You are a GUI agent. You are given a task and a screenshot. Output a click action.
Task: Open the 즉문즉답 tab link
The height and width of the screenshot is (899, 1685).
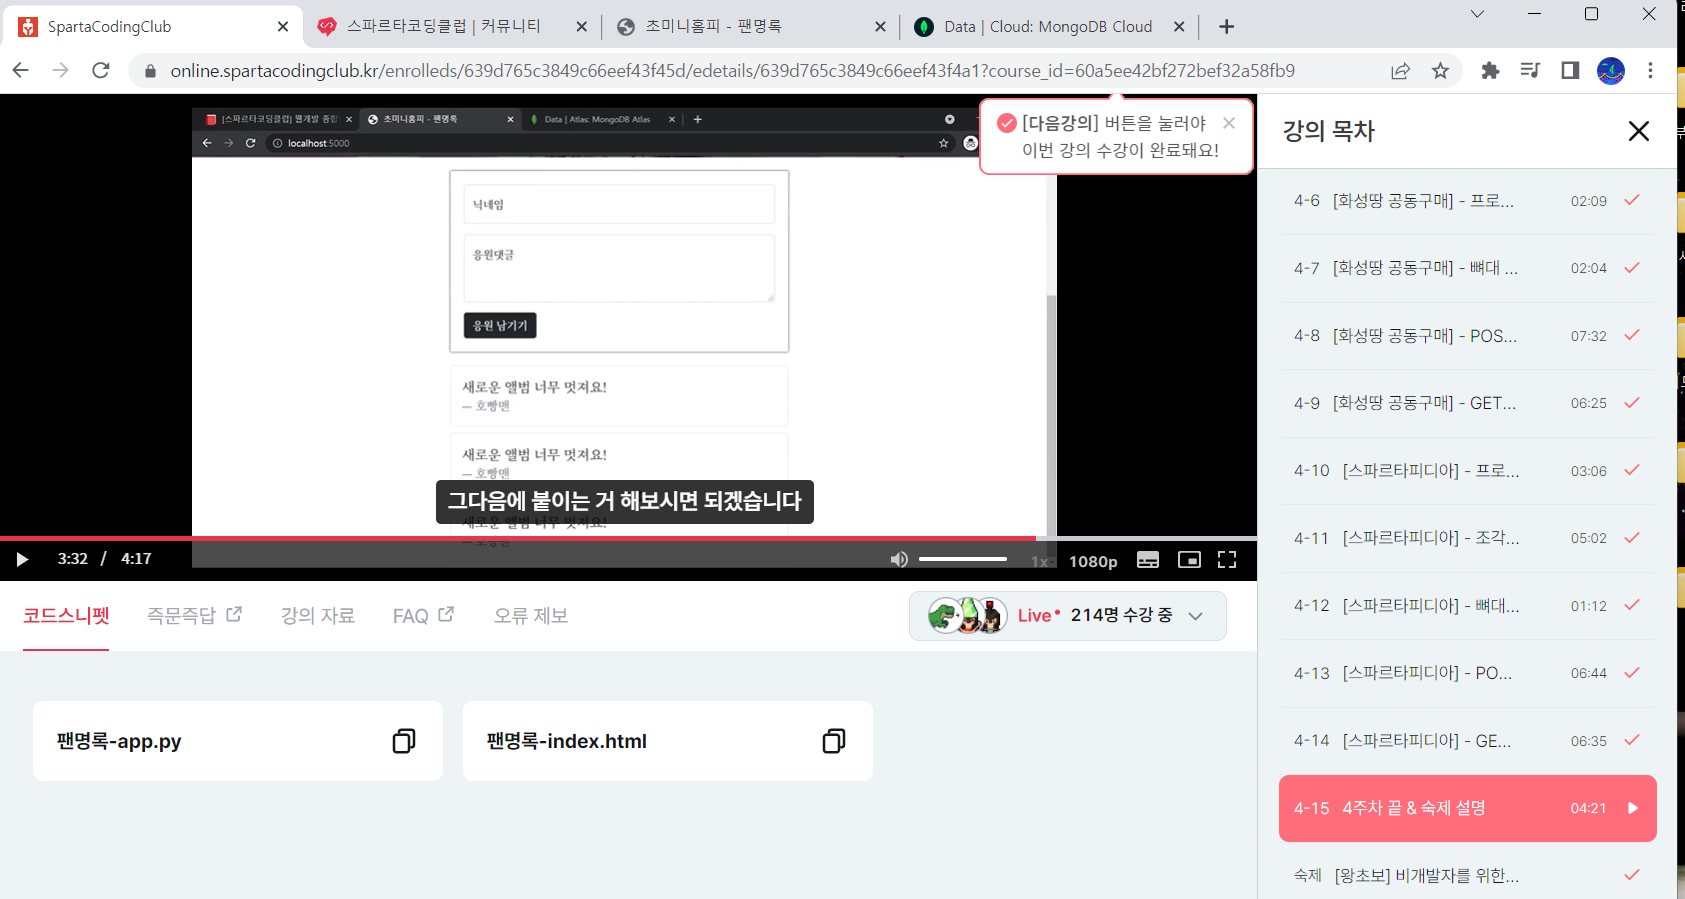(x=194, y=616)
